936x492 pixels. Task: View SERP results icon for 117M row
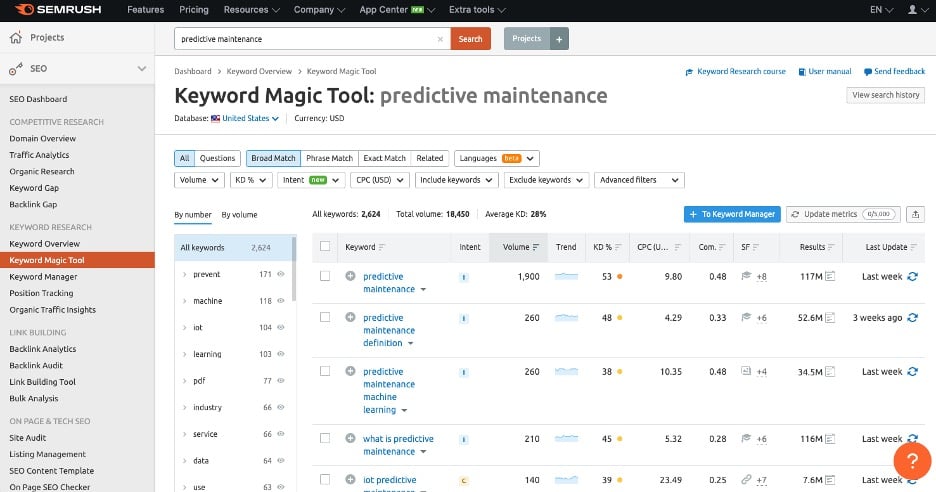[x=830, y=276]
